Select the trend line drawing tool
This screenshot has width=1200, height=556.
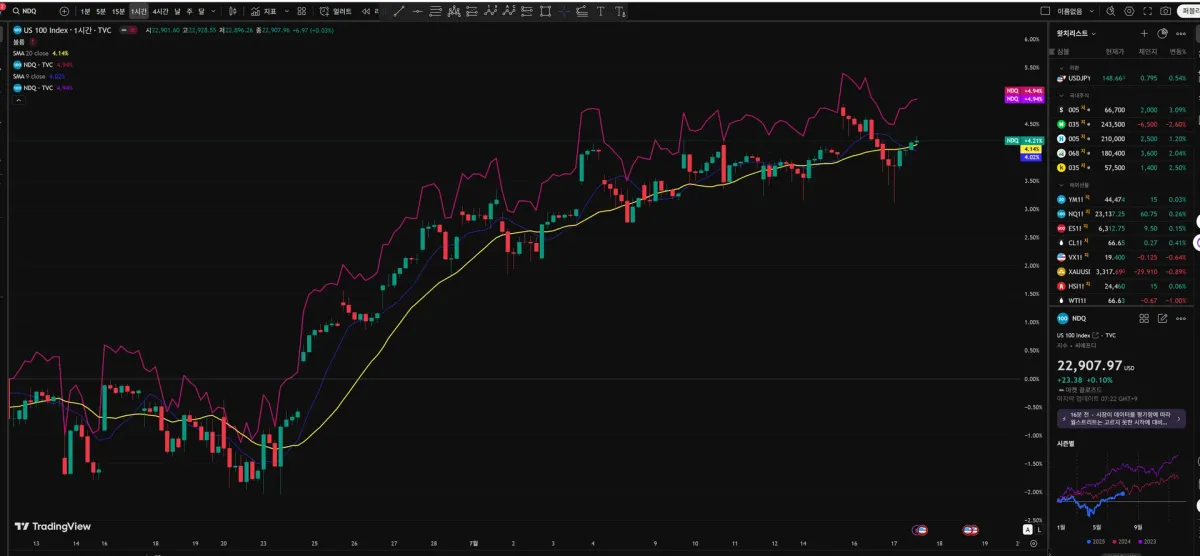[400, 11]
